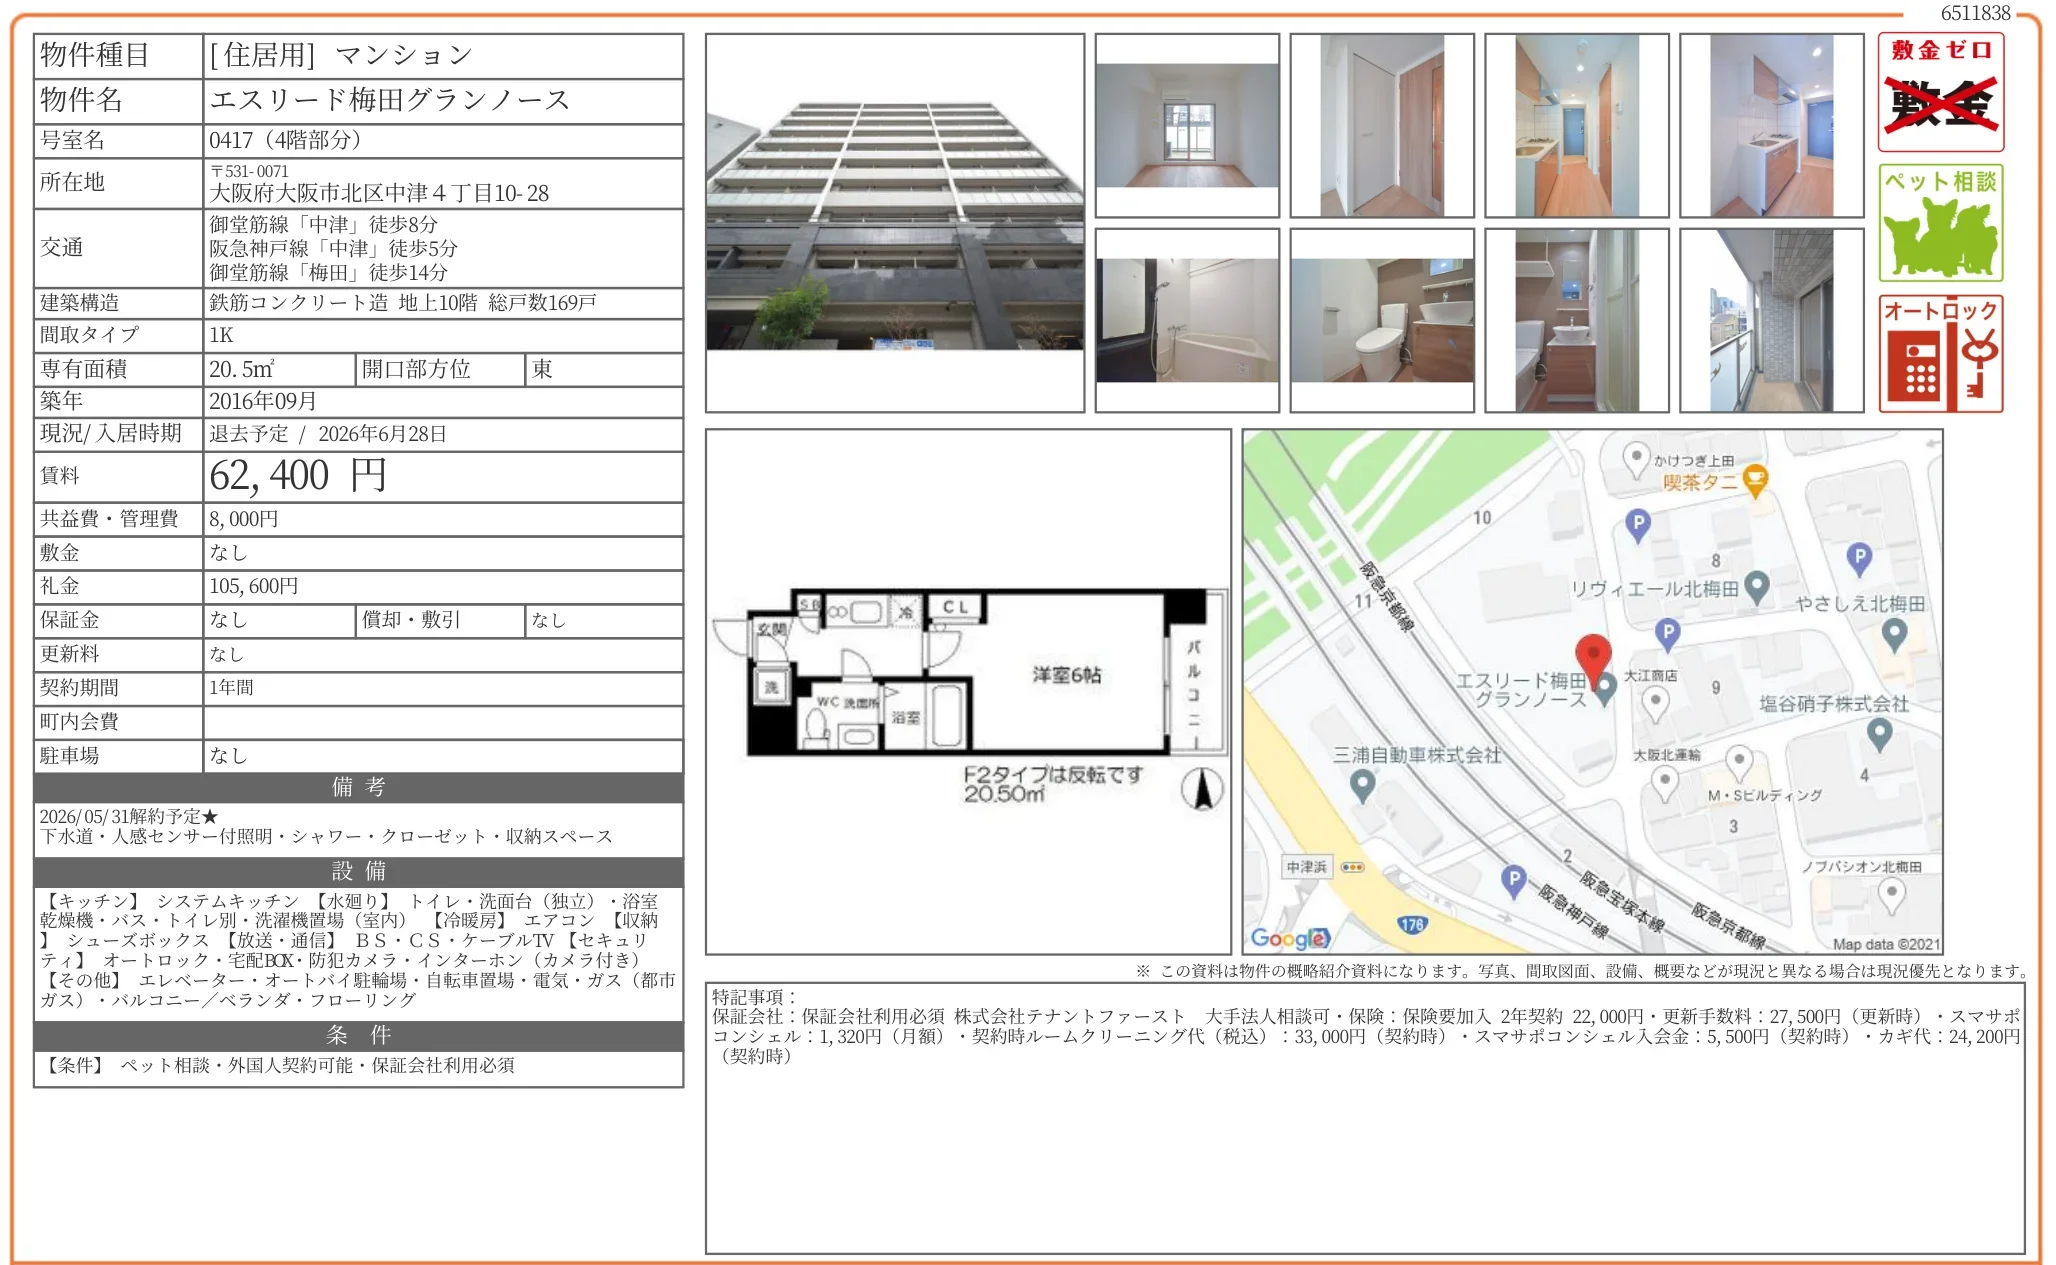Click the 1K floor plan image

pos(967,690)
